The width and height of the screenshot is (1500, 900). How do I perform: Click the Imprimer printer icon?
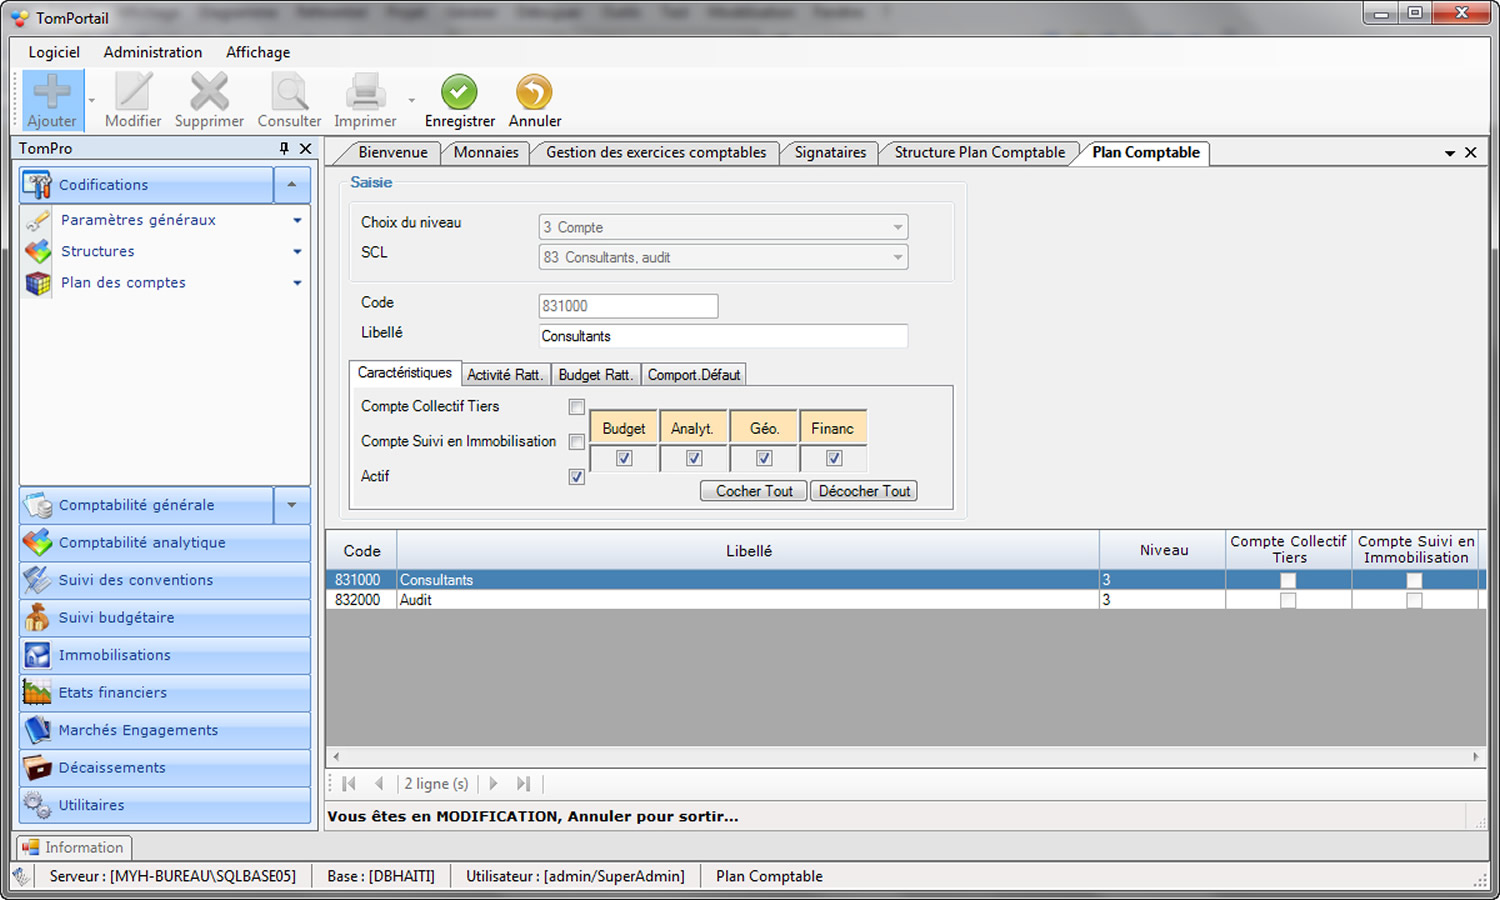pyautogui.click(x=365, y=92)
